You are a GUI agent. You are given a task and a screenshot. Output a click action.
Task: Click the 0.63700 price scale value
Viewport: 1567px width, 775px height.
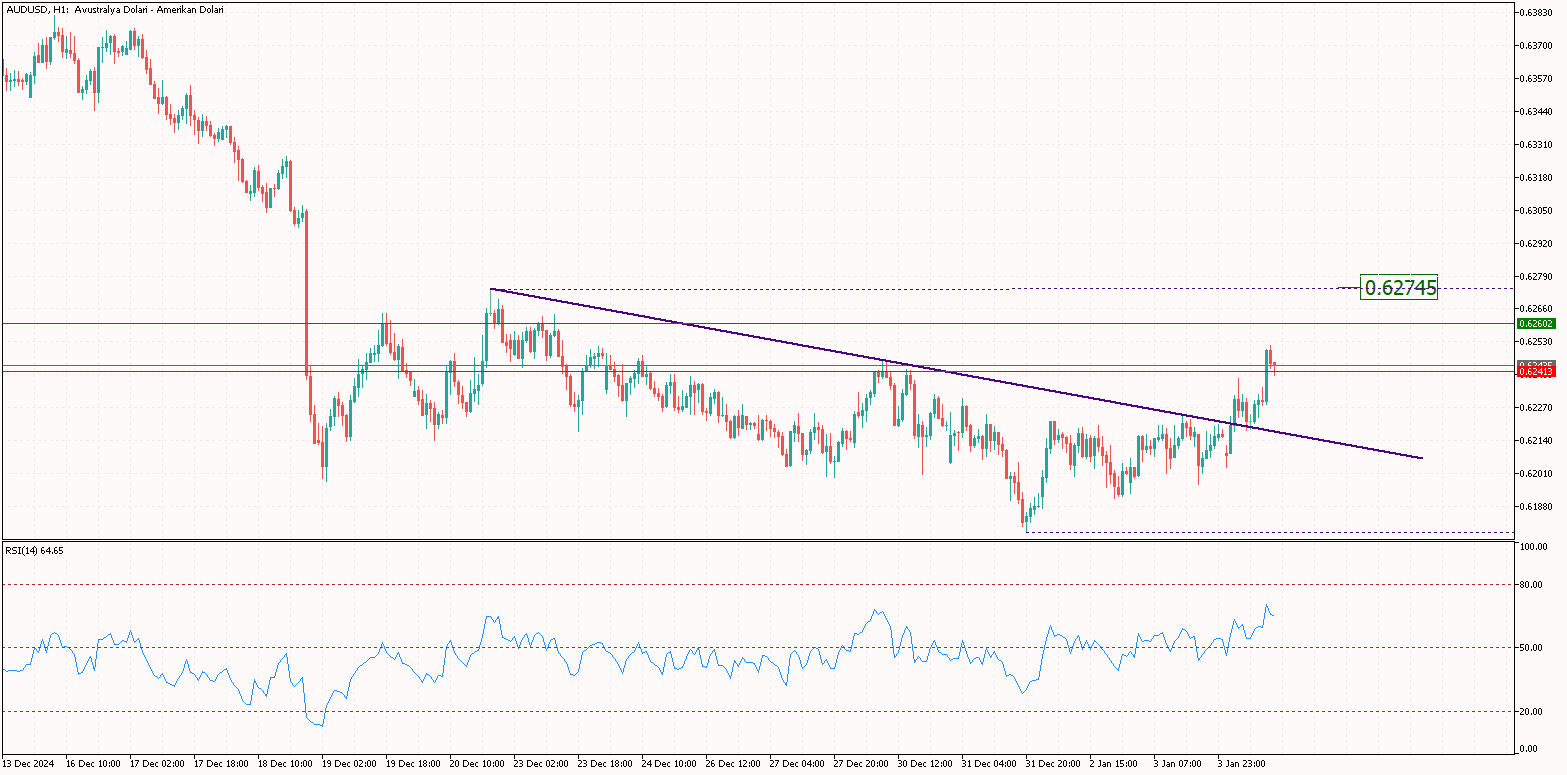pos(1536,46)
